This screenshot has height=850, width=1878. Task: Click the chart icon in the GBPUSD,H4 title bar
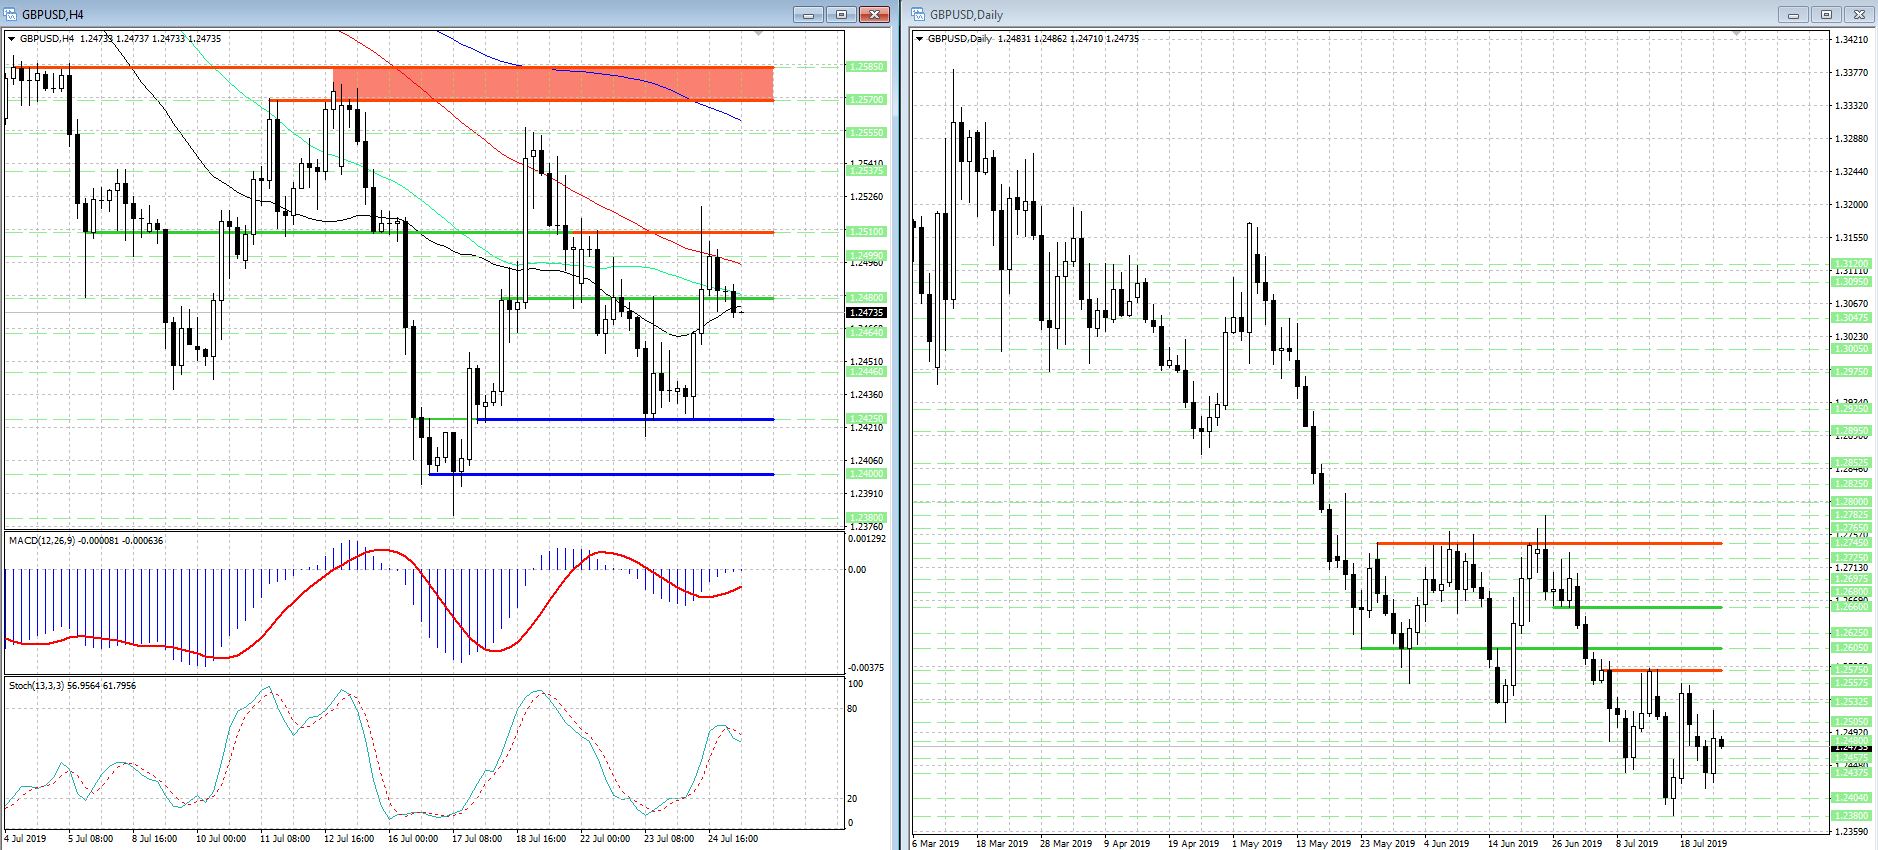point(11,14)
